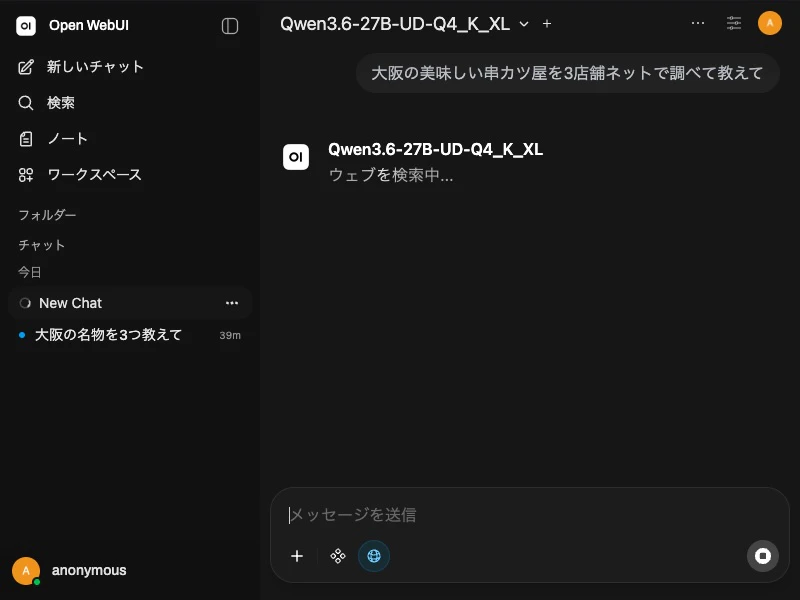Toggle the web search globe button
This screenshot has height=600, width=800.
[374, 556]
